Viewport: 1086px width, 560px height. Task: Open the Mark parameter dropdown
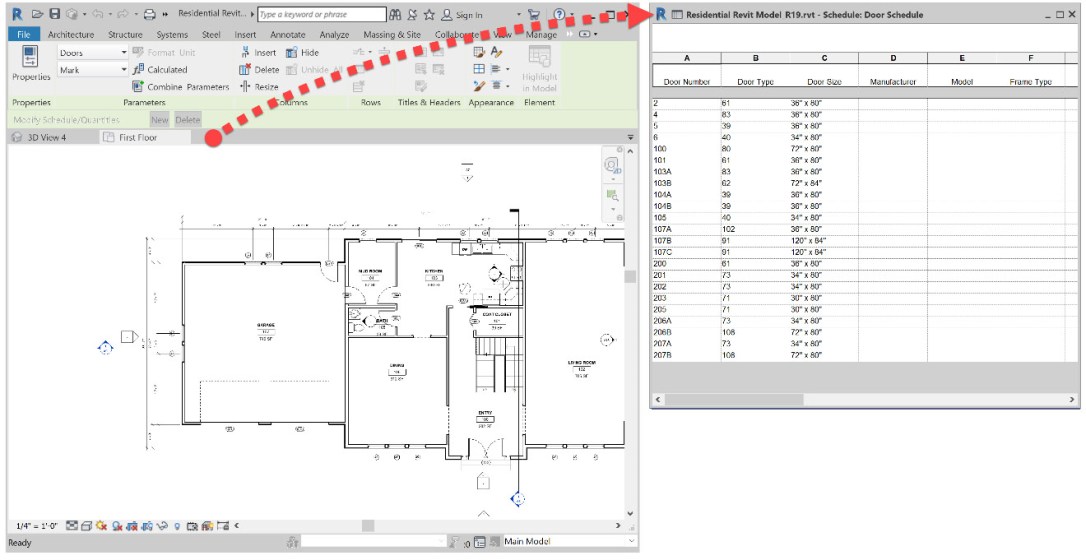124,70
